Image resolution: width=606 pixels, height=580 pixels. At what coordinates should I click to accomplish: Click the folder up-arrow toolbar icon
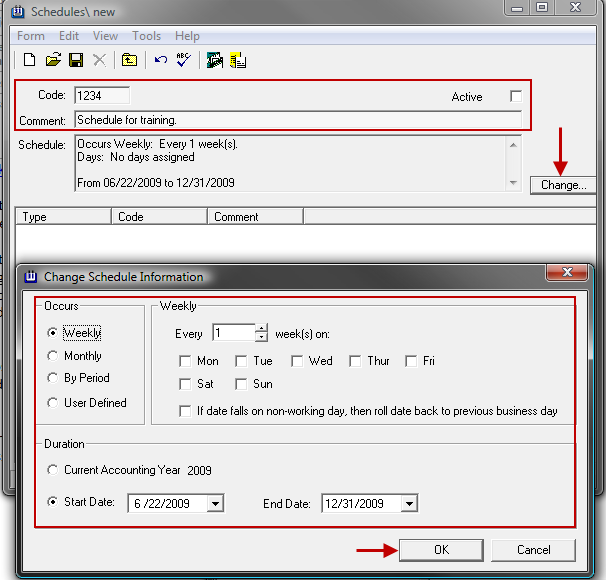[x=129, y=61]
